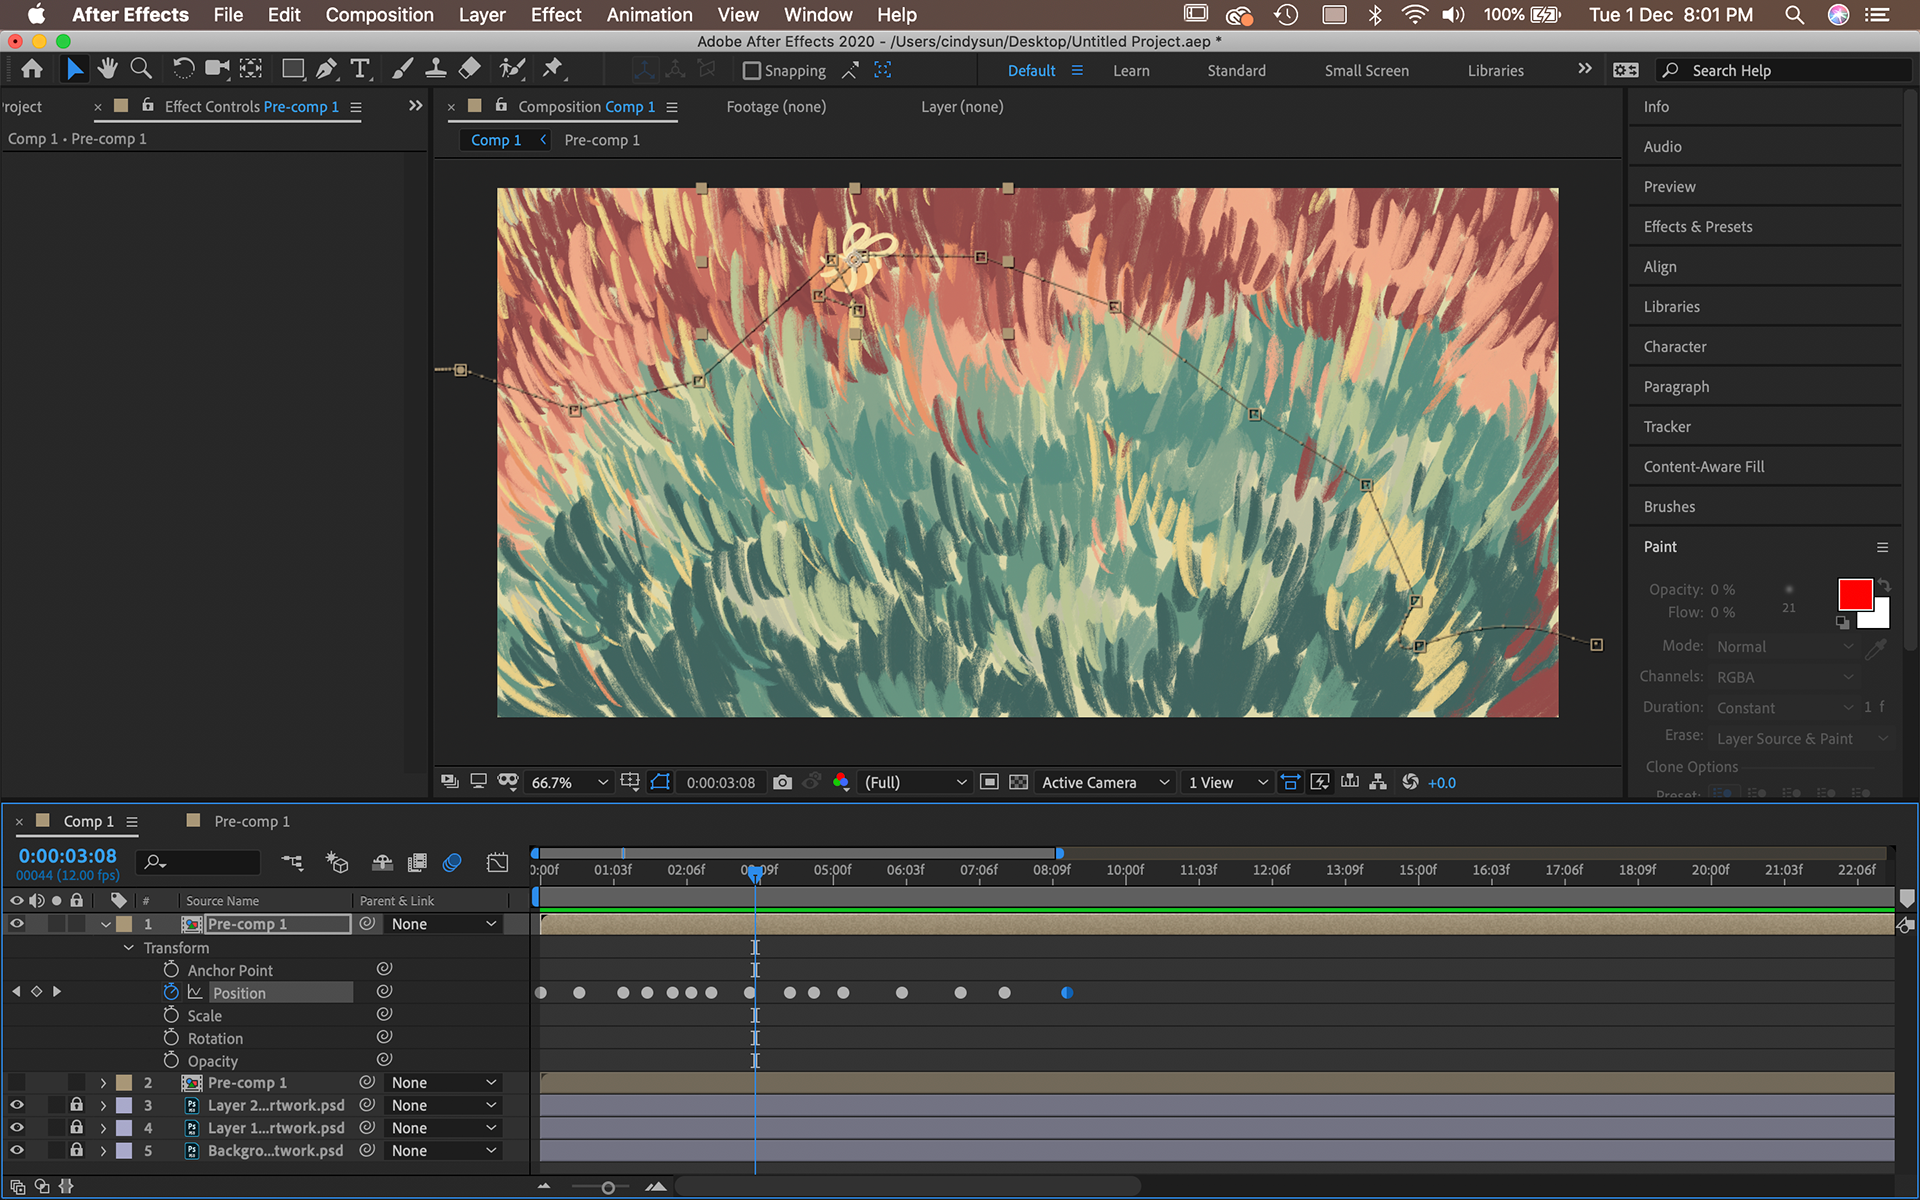Open the Active Camera view dropdown
The width and height of the screenshot is (1920, 1200).
(x=1104, y=783)
